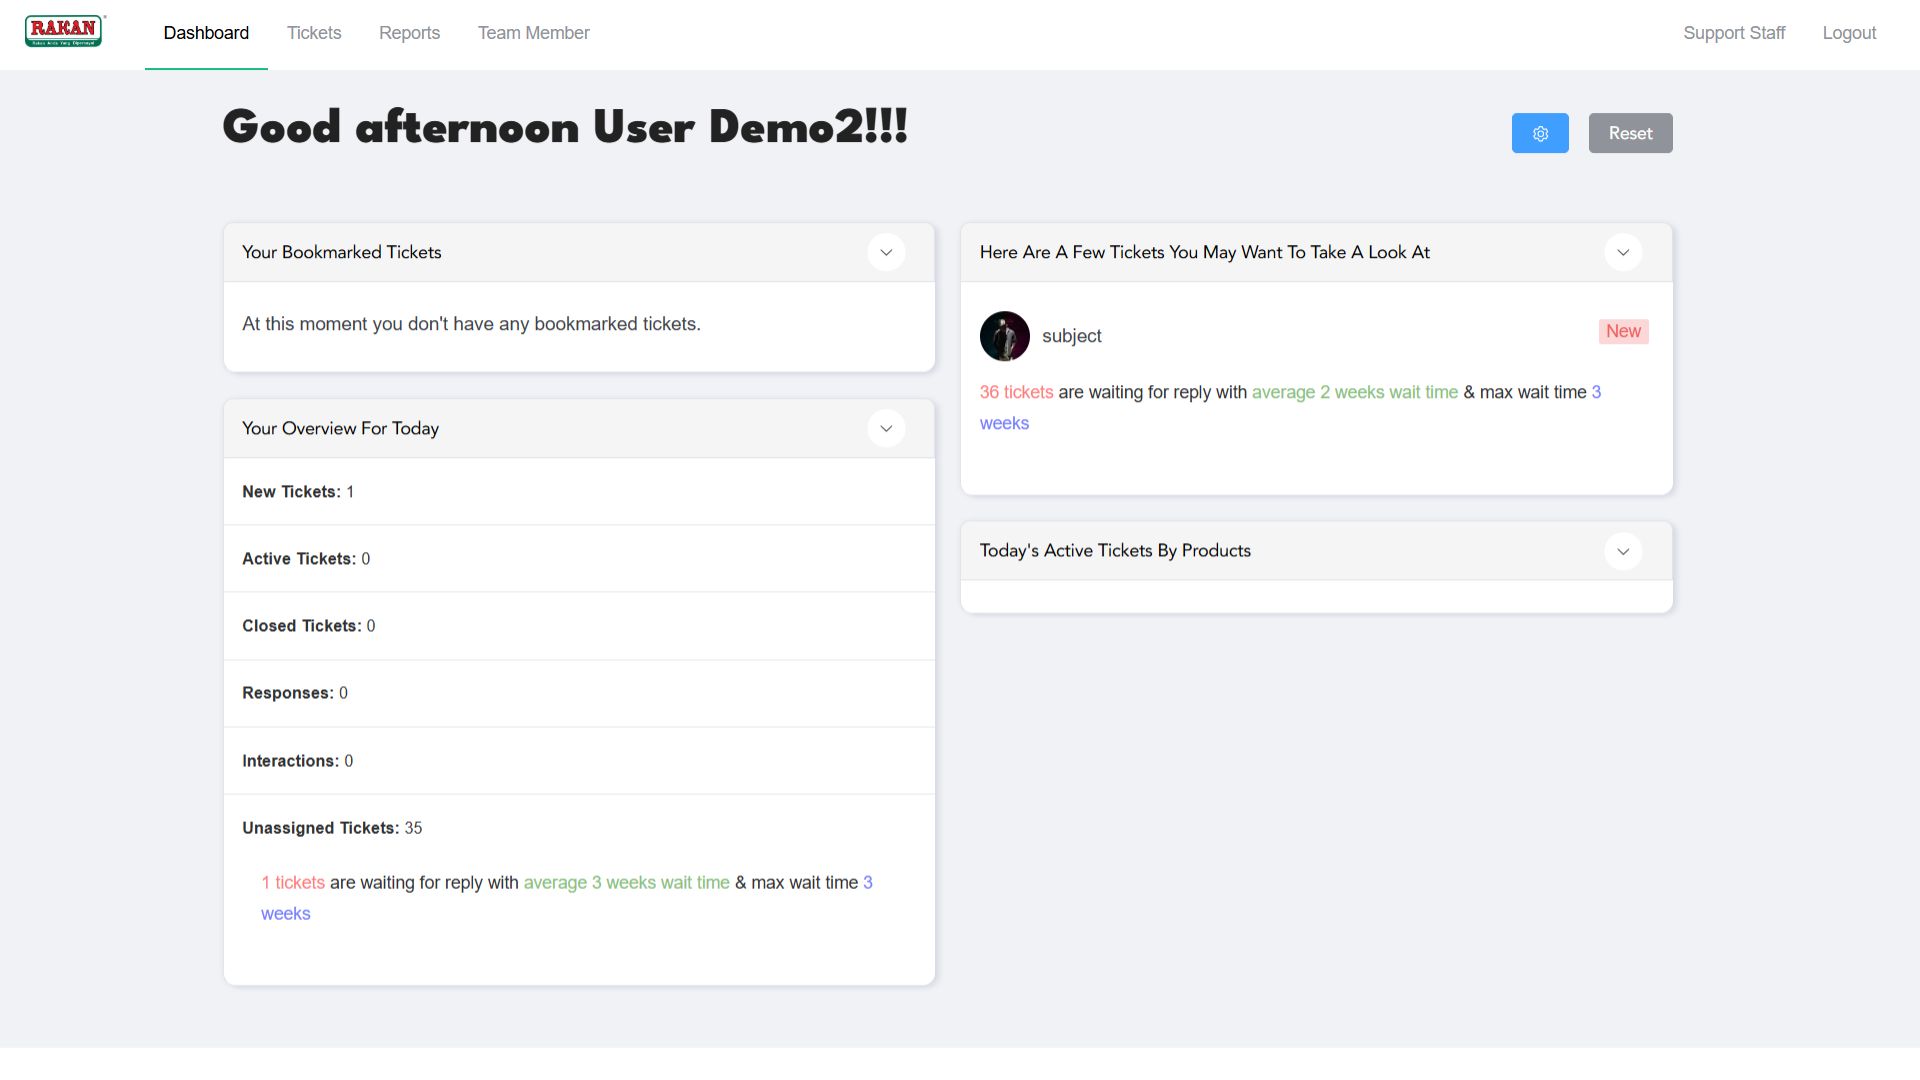Collapse Your Overview For Today panel
1920x1080 pixels.
point(885,428)
